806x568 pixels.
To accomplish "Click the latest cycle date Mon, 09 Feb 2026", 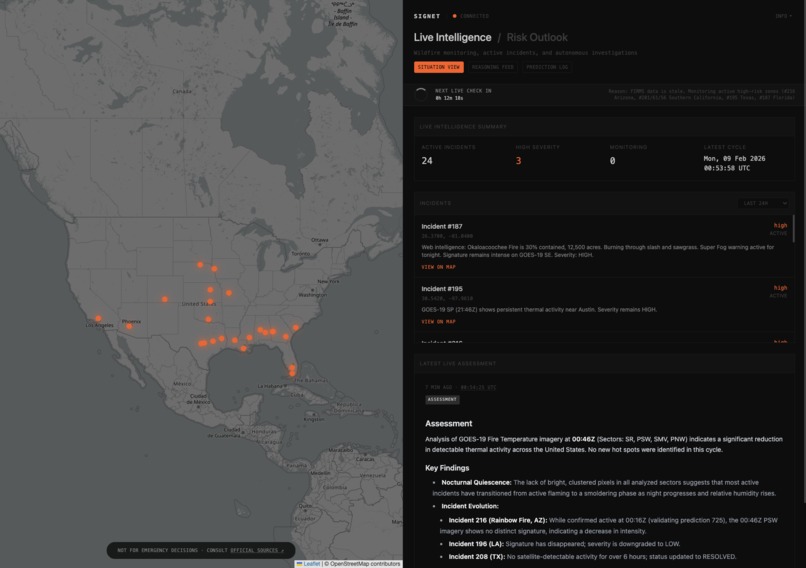I will pyautogui.click(x=734, y=159).
